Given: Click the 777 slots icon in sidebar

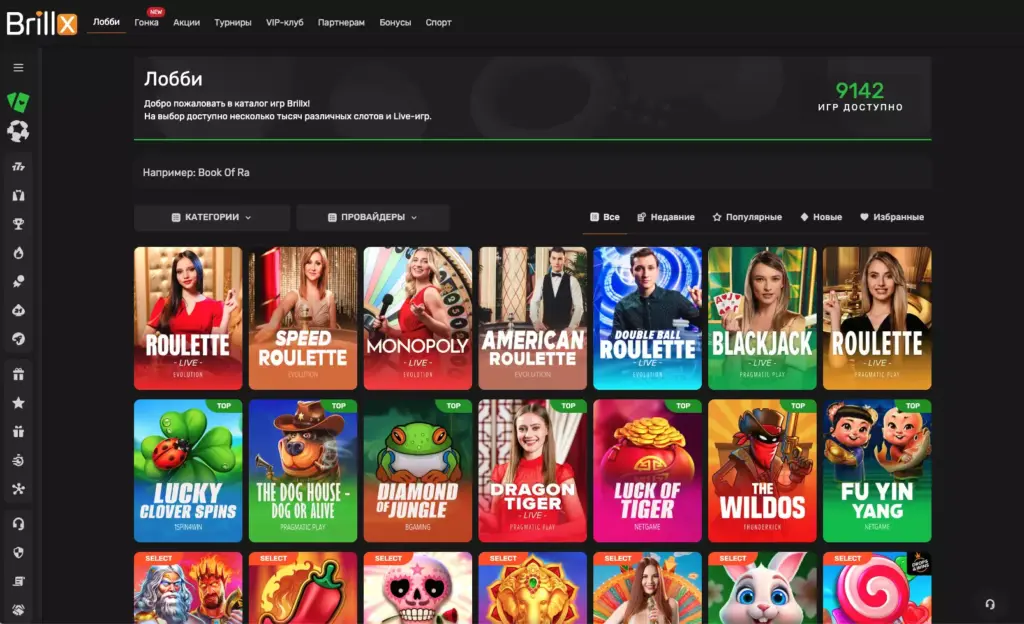Looking at the screenshot, I should [x=18, y=167].
